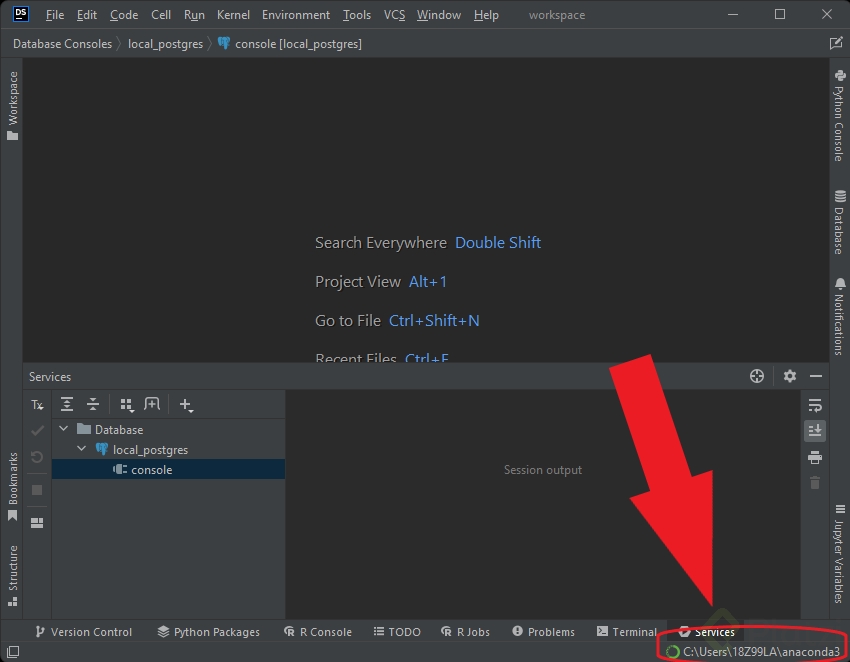The image size is (850, 662).
Task: Click Collapse All in Services toolbar
Action: 93,404
